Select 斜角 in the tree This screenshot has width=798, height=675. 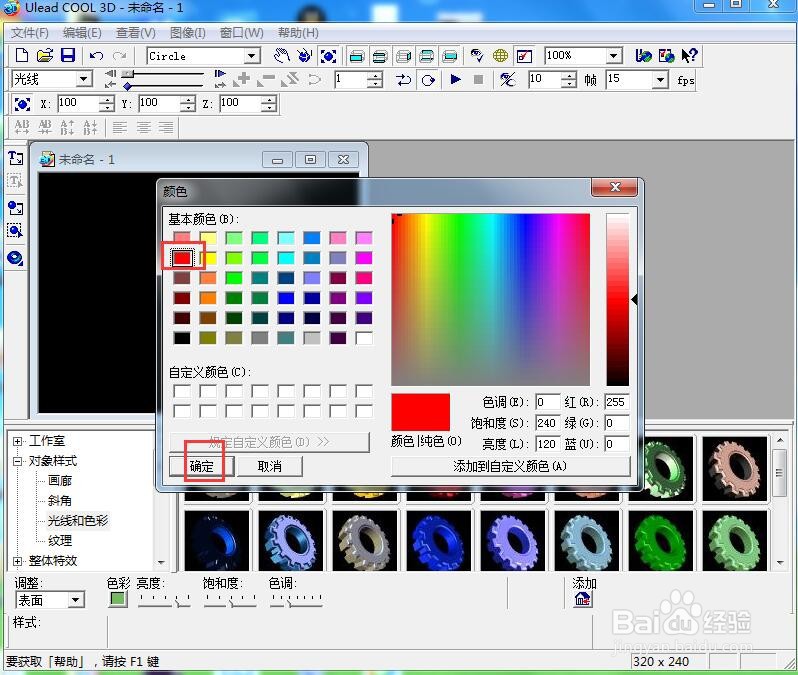coord(60,500)
